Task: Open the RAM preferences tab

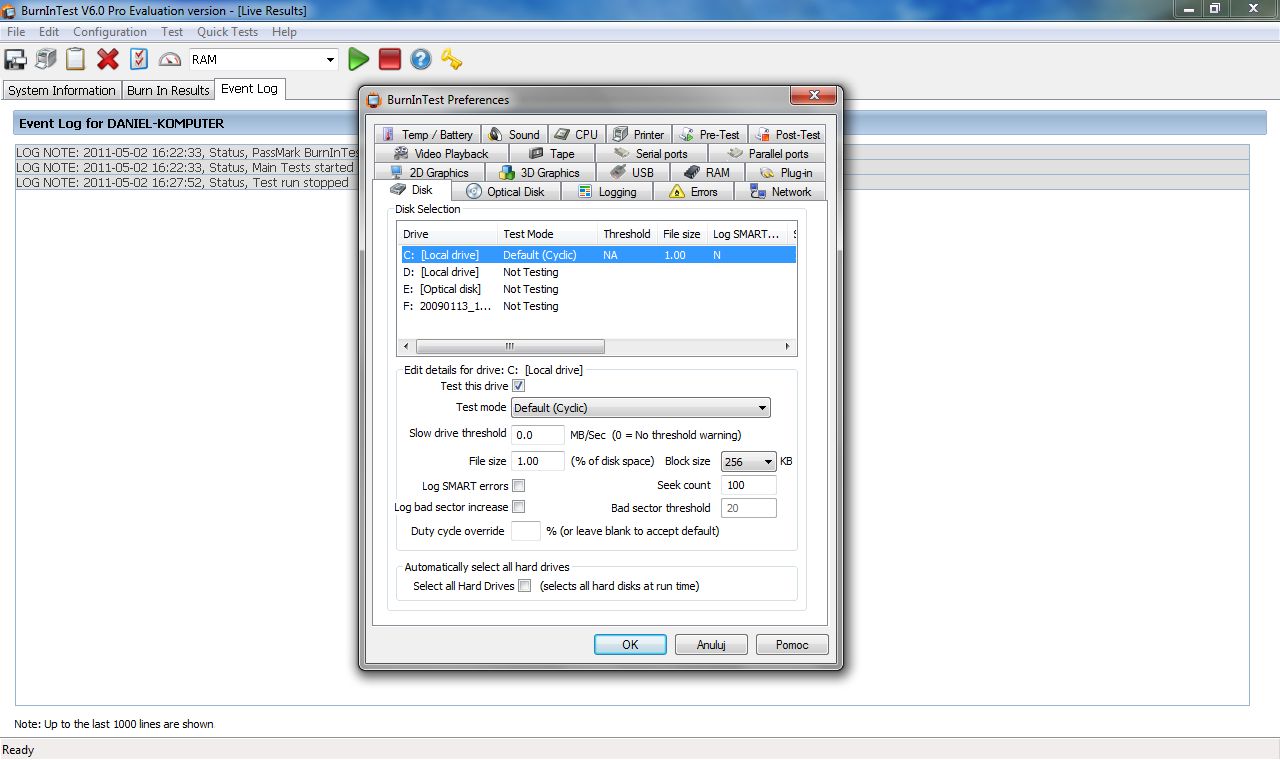Action: pos(707,172)
